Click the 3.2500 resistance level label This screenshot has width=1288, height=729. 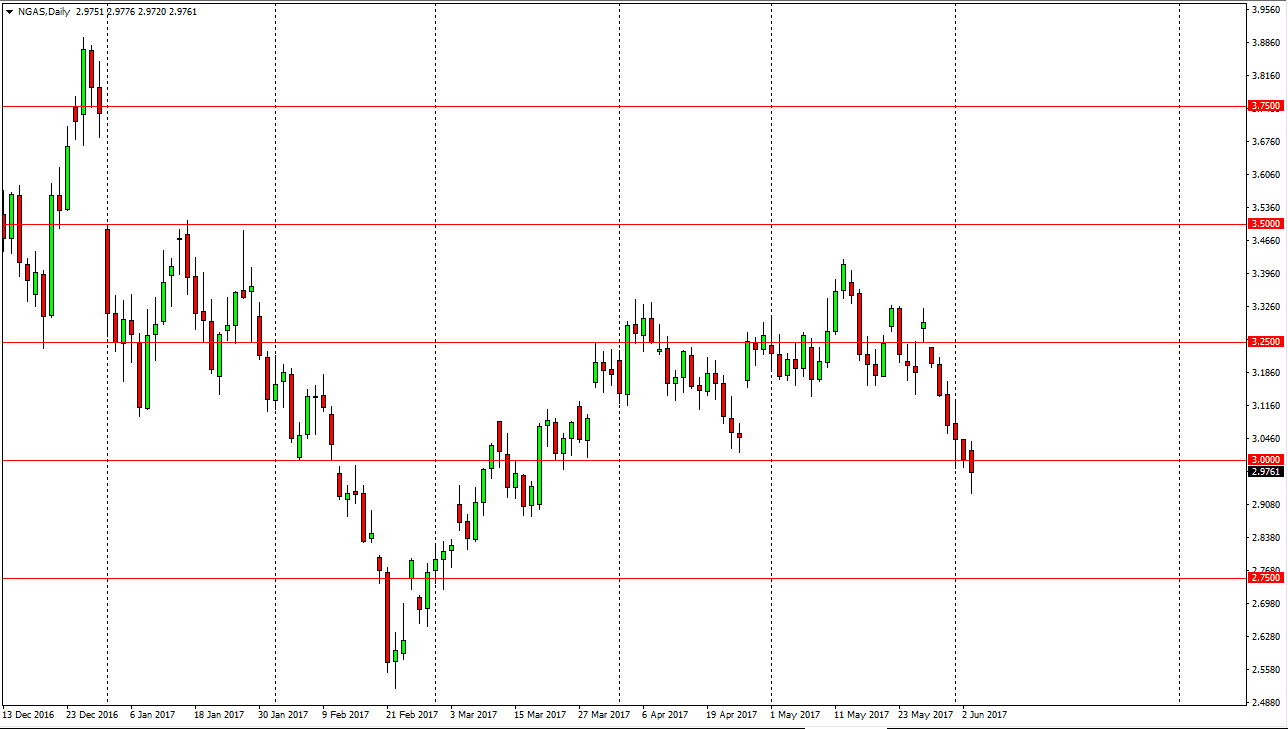coord(1266,340)
